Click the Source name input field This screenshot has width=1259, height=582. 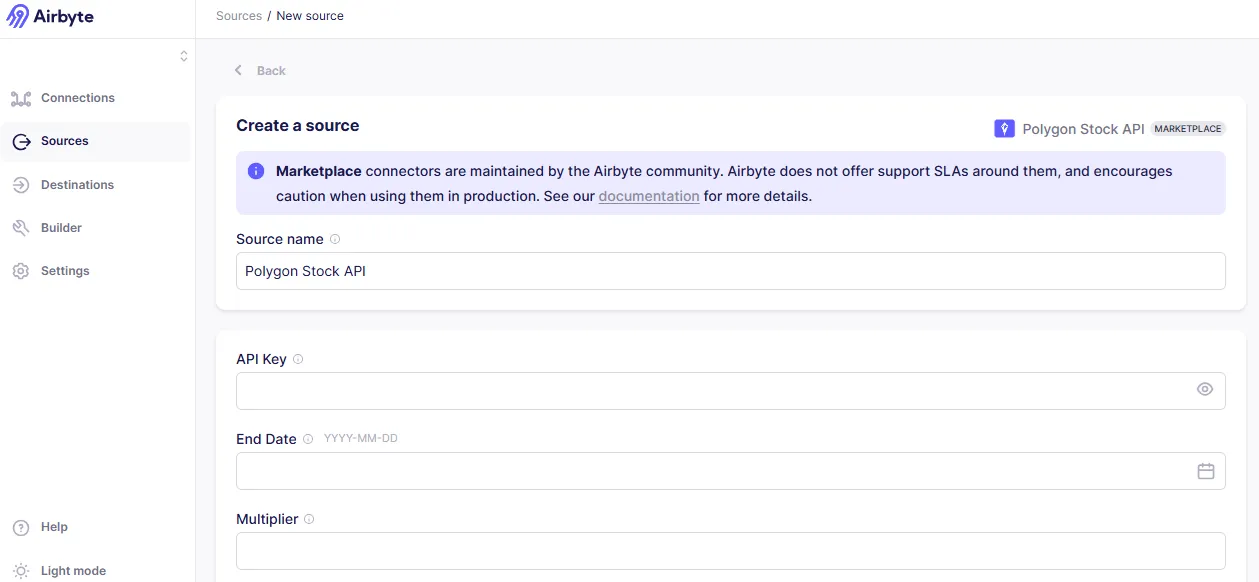point(730,271)
